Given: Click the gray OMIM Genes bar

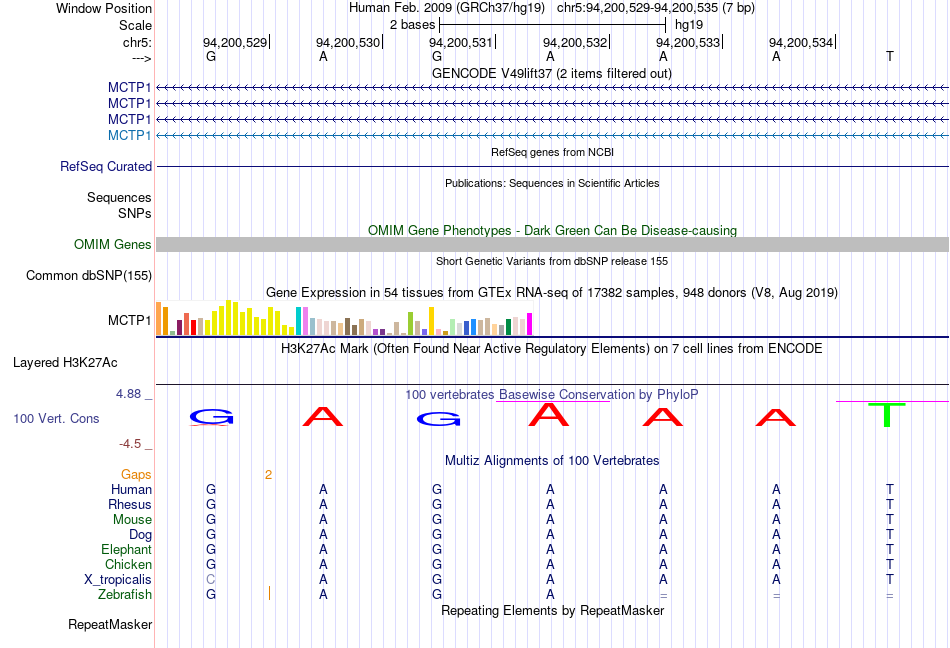Looking at the screenshot, I should point(552,244).
